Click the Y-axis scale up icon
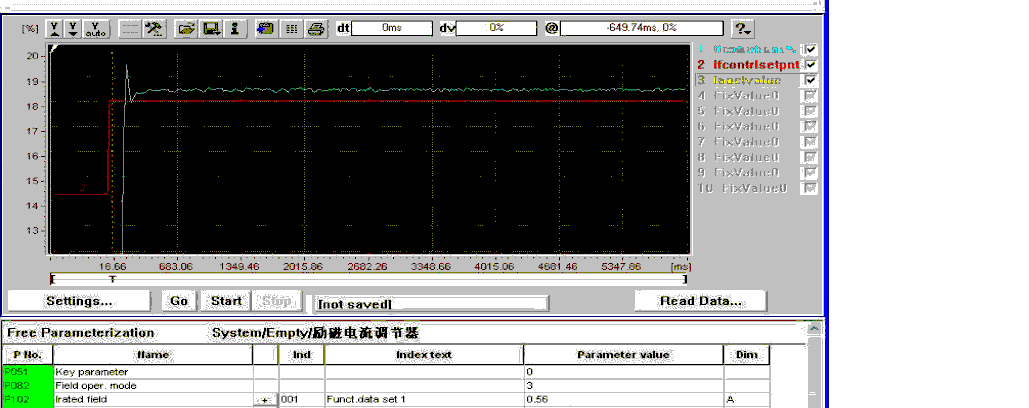Screen dimensions: 1029x408 pos(55,29)
